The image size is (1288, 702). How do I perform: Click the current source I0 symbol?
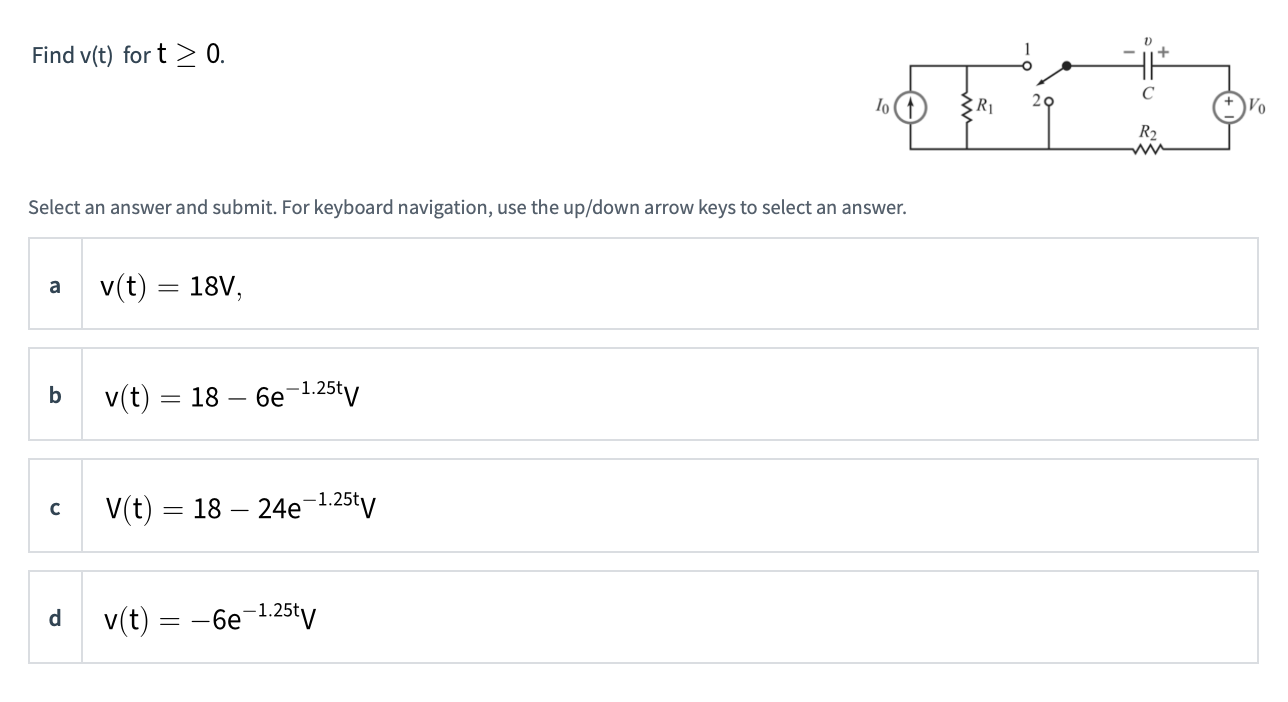click(910, 104)
